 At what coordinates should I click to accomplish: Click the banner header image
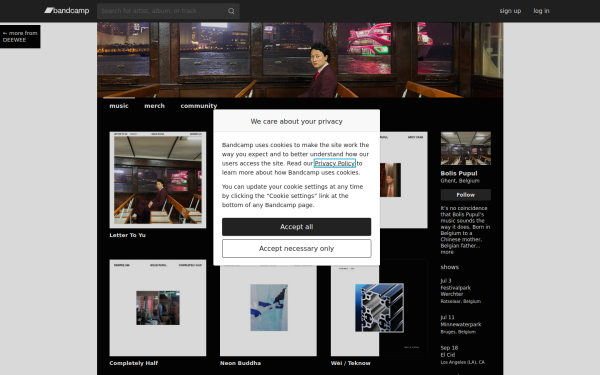click(300, 60)
